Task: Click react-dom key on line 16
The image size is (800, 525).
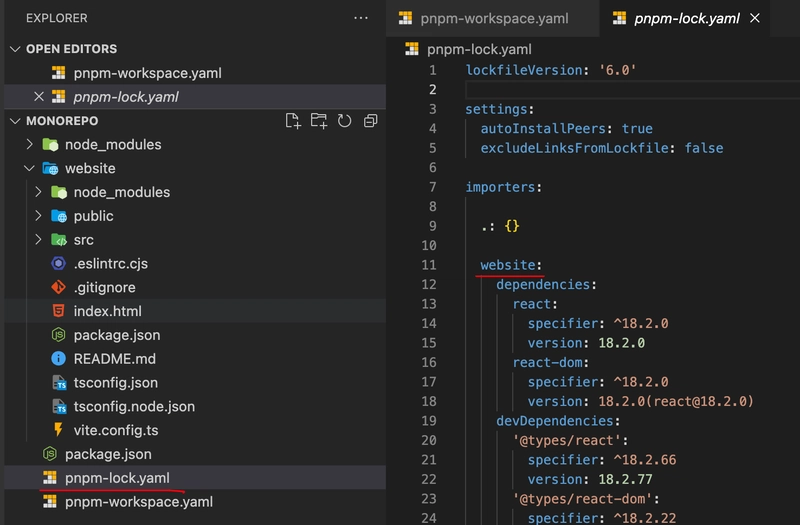Action: (x=547, y=363)
